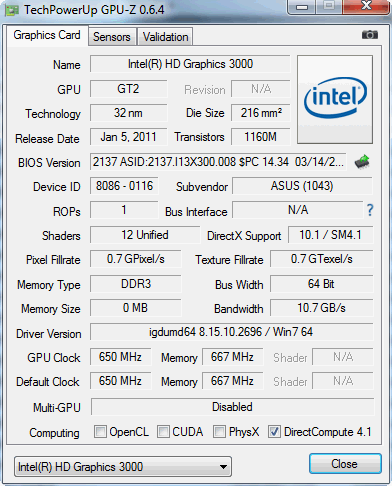Uncheck the DirectCompute 4.1 checkbox

274,432
